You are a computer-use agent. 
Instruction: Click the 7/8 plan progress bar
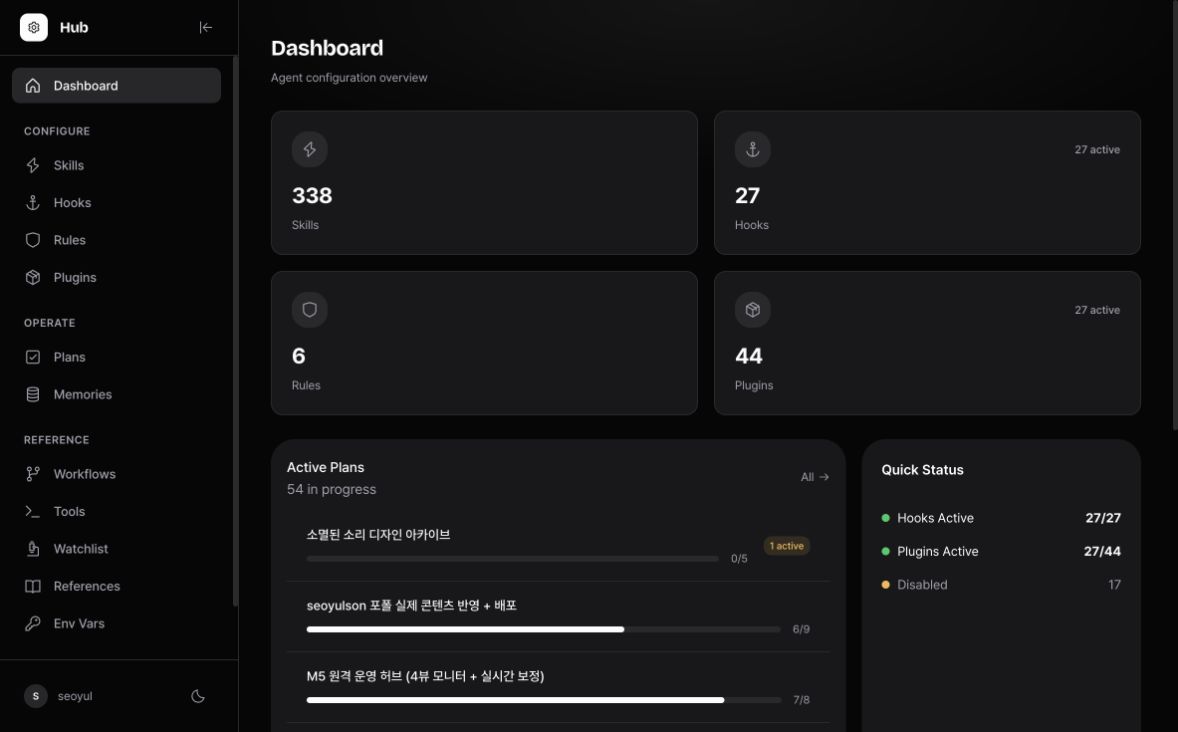[x=543, y=700]
